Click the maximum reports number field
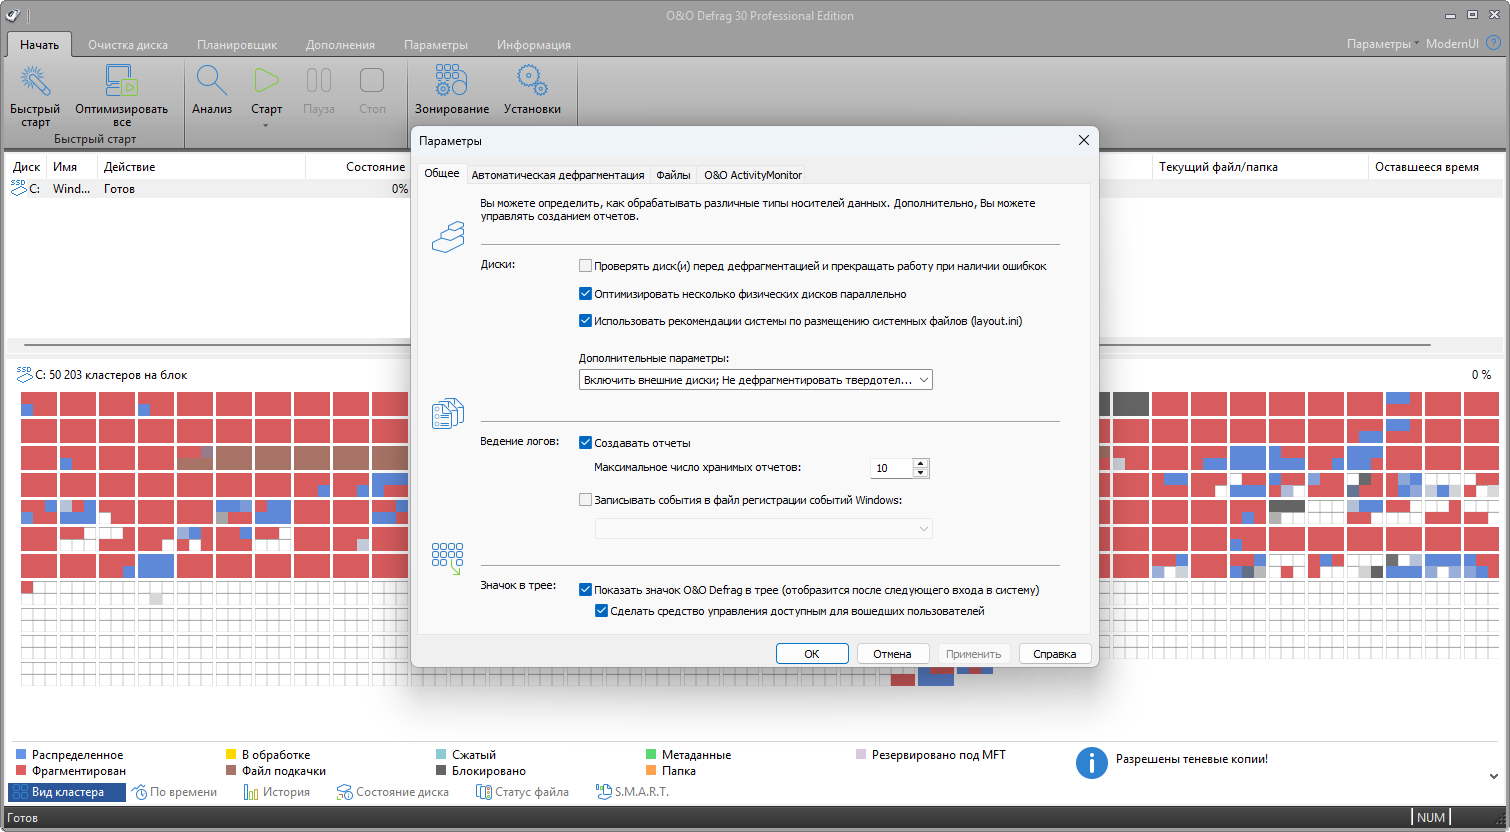Image resolution: width=1510 pixels, height=832 pixels. click(x=892, y=468)
